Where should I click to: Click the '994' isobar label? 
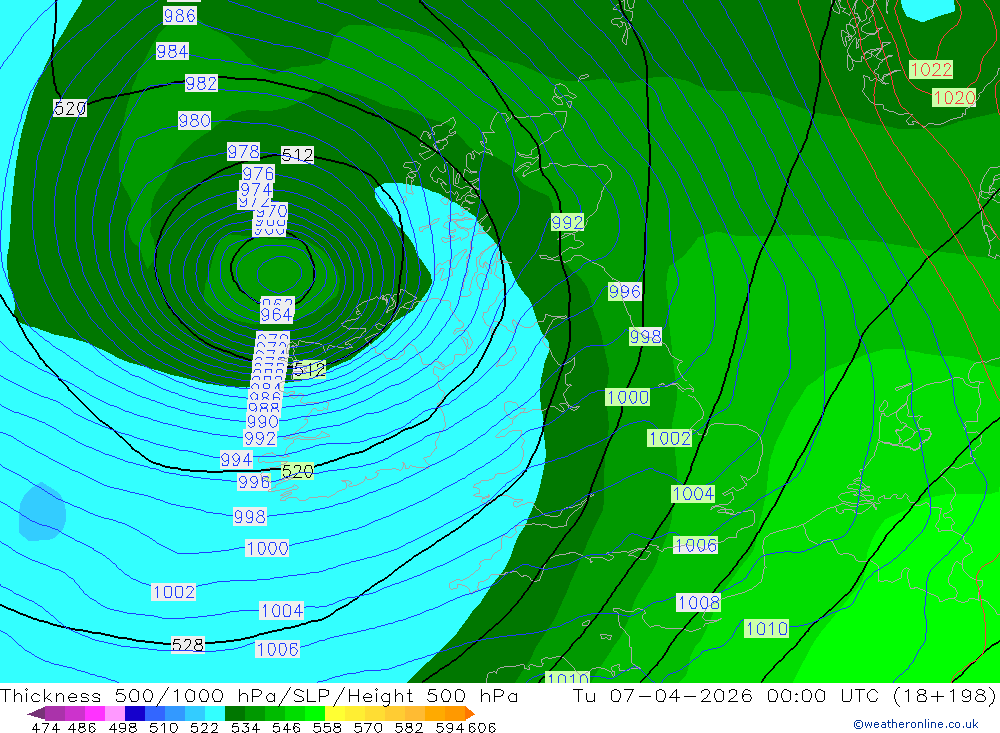point(236,460)
